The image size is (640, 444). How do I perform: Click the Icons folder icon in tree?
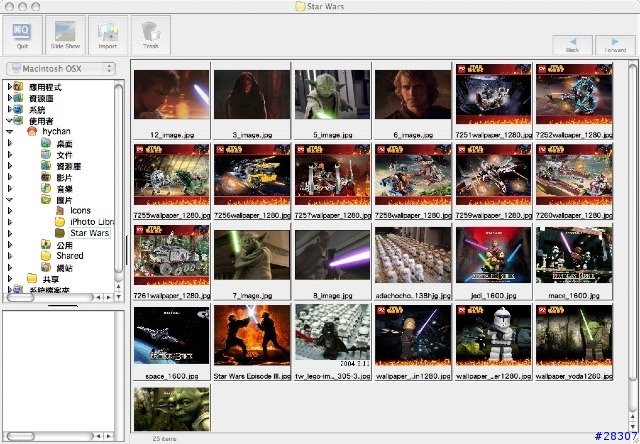point(60,211)
